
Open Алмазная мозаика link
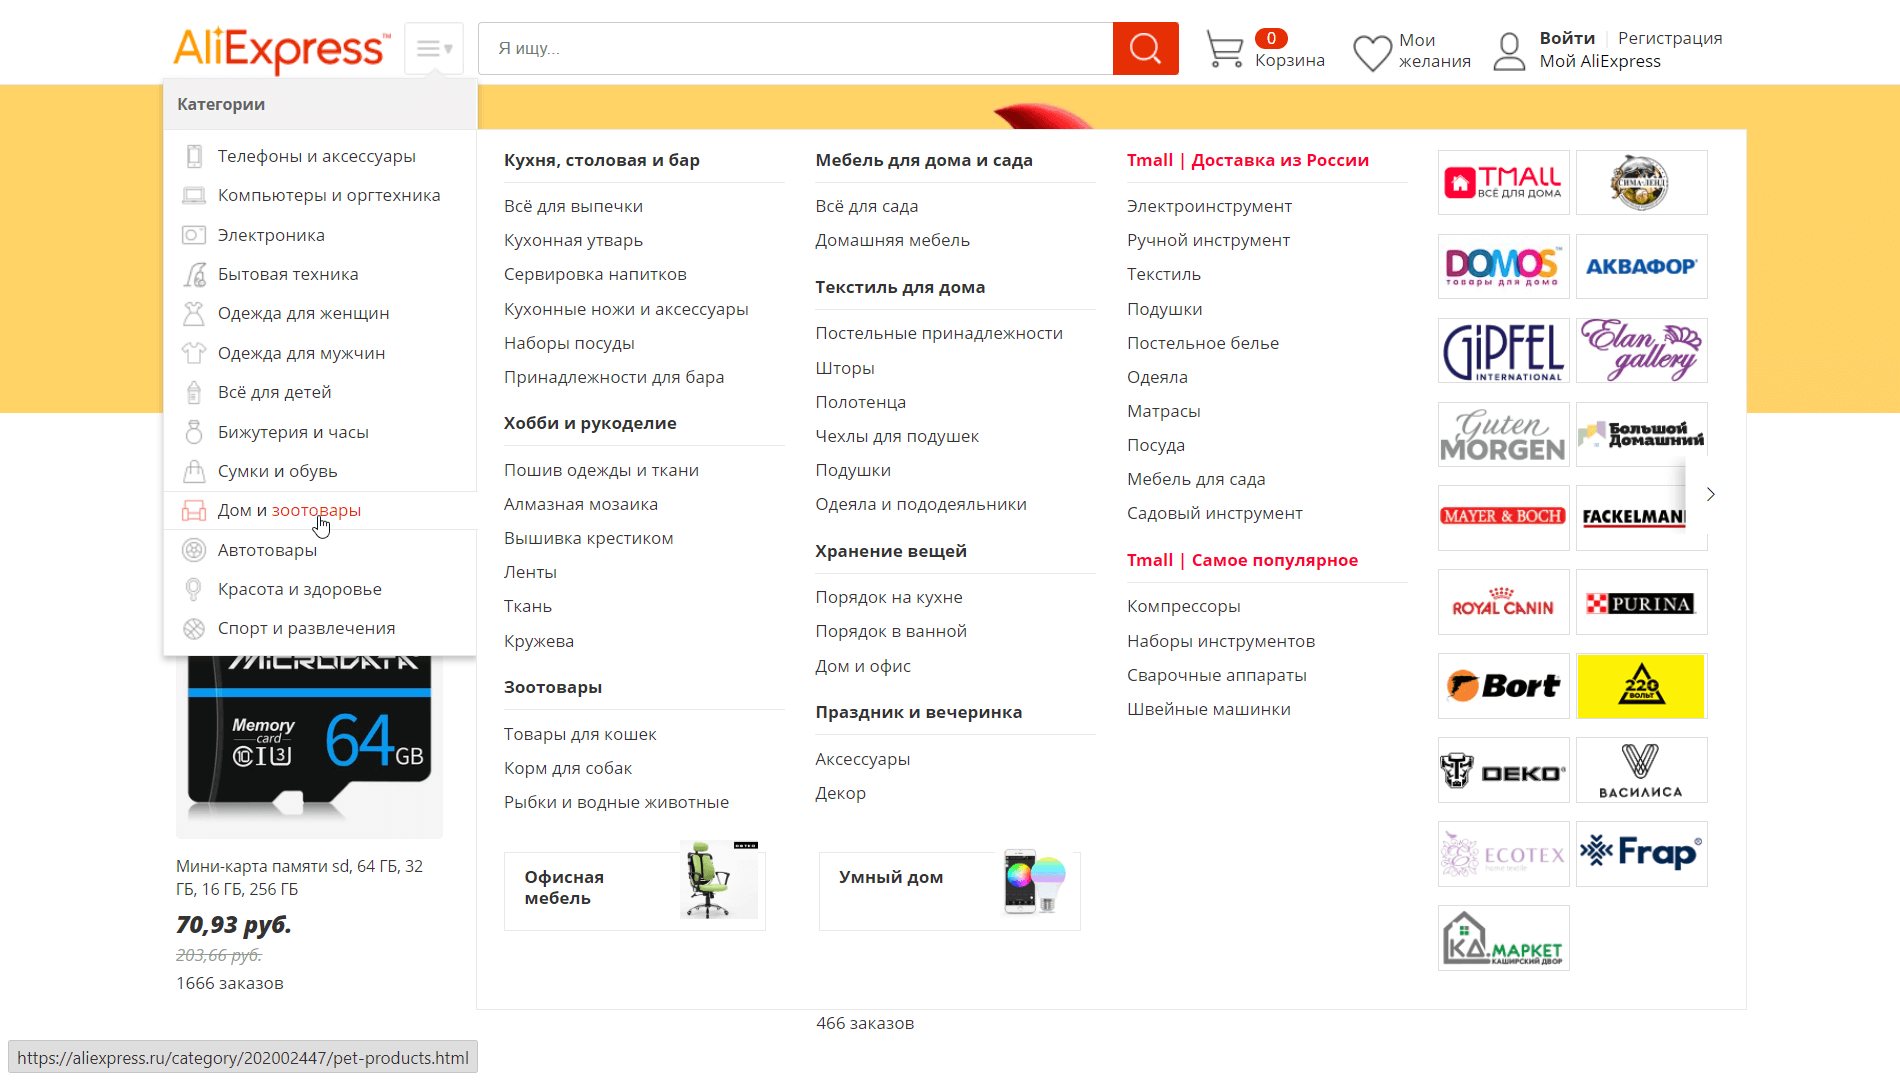(580, 504)
